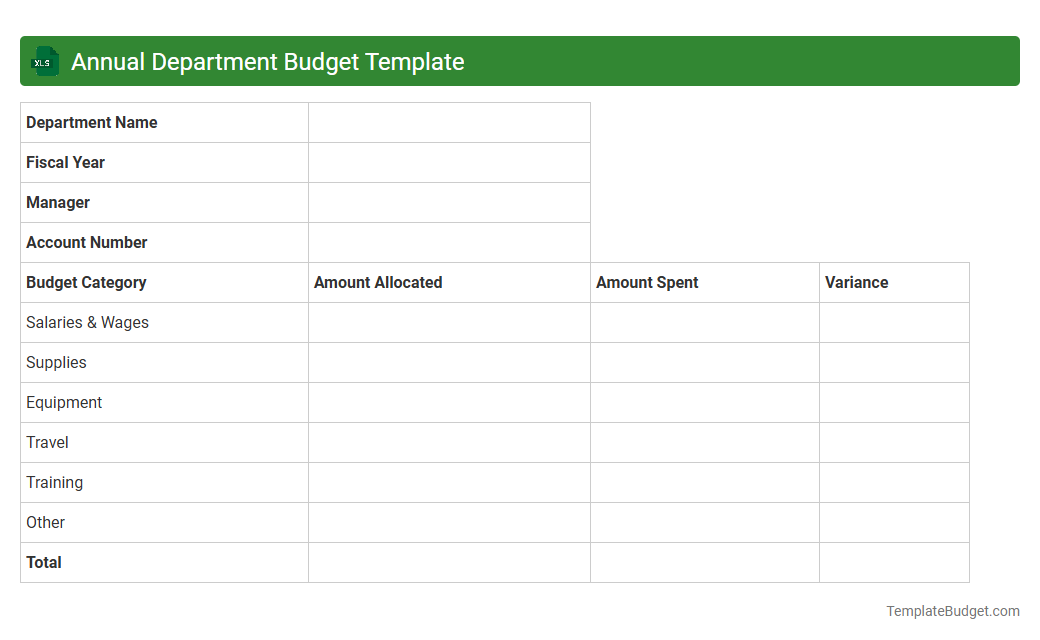Screen dimensions: 1040x640
Task: Select the Manager value cell
Action: pos(448,202)
